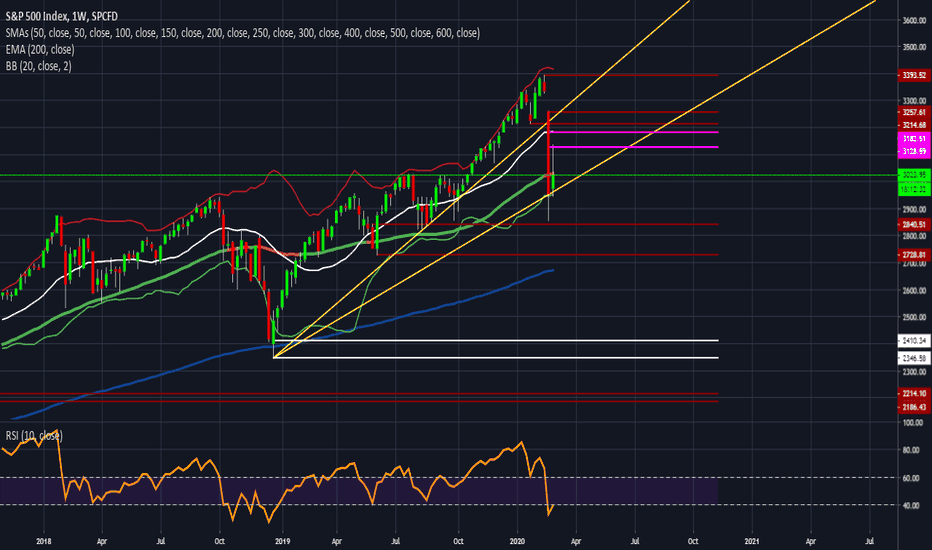Click the 3500.00 price axis tick
The width and height of the screenshot is (932, 550).
pos(914,47)
